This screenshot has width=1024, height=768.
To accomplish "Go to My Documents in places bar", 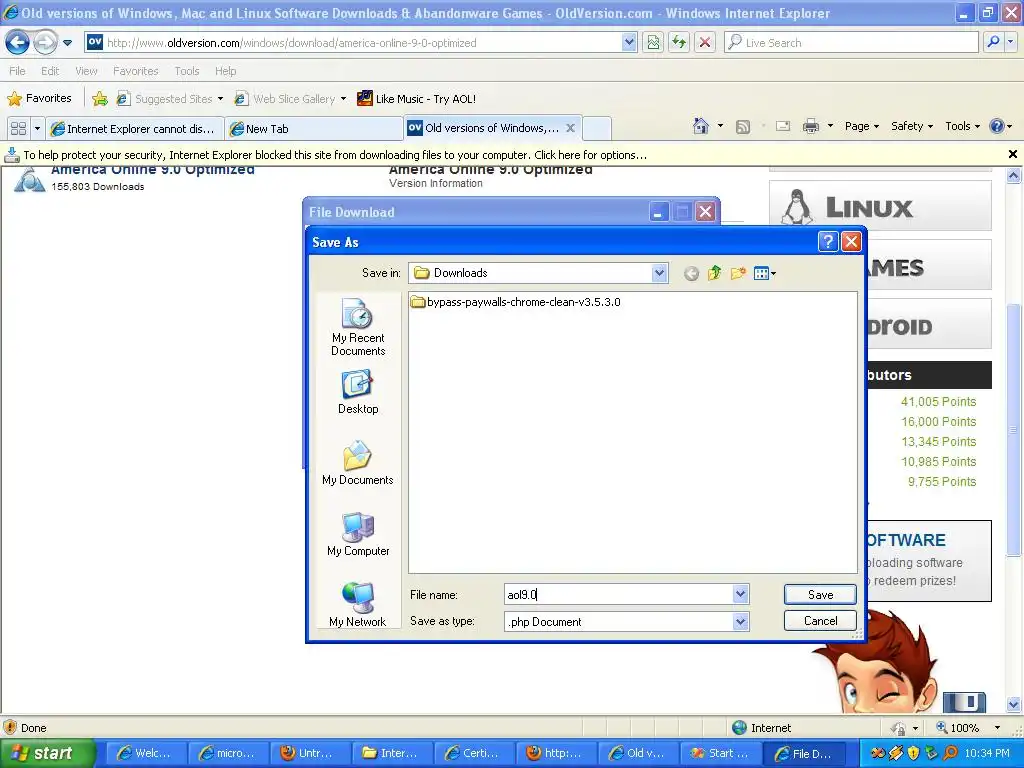I will pos(358,463).
